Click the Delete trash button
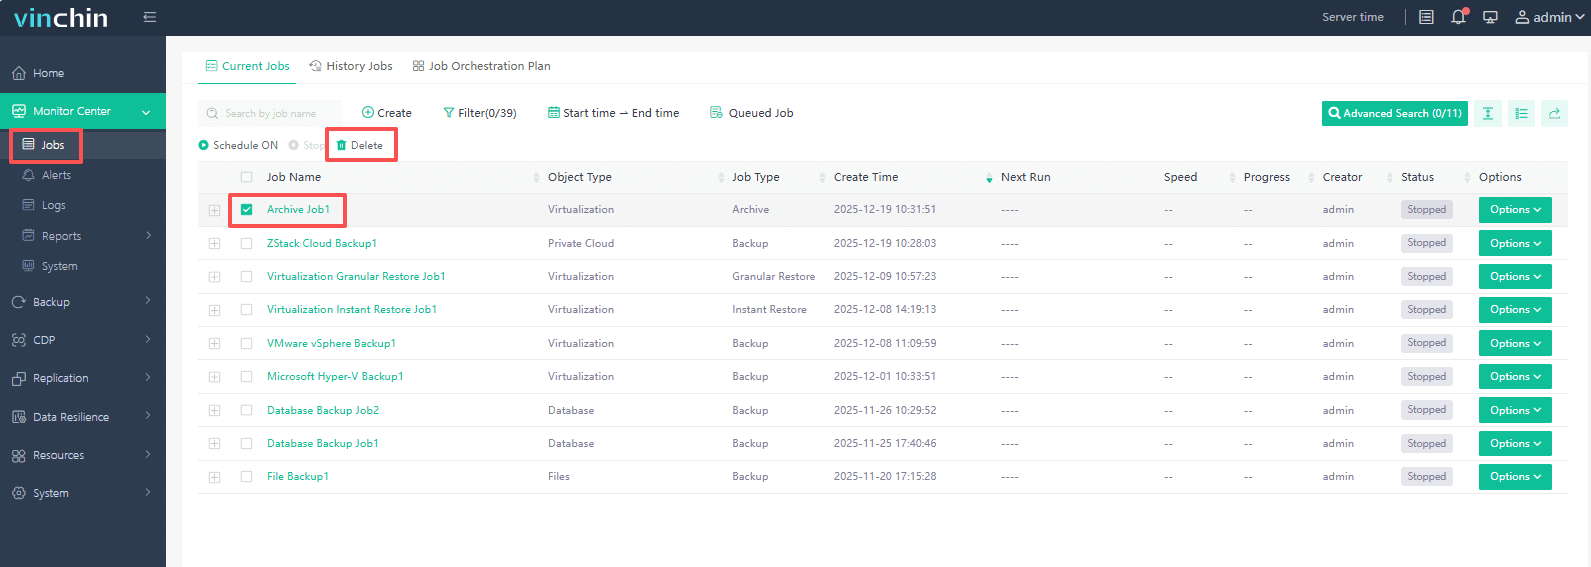This screenshot has height=567, width=1591. tap(360, 145)
